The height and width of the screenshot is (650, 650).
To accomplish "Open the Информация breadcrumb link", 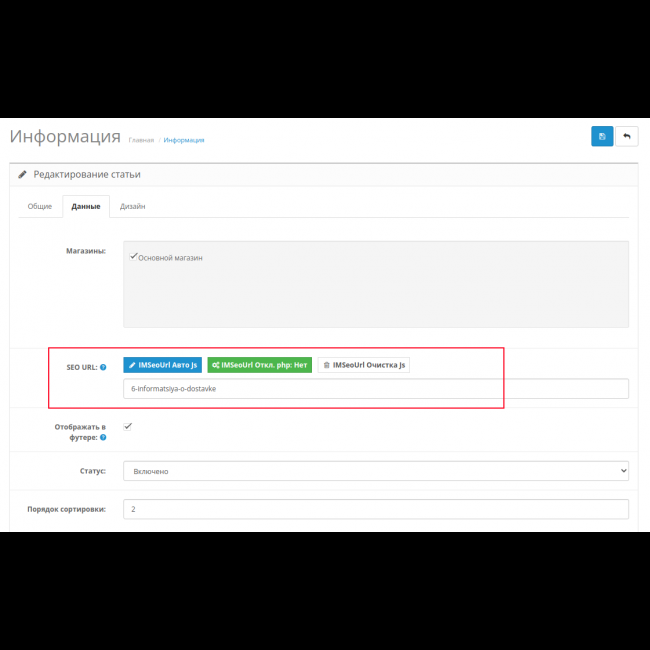I will (x=184, y=140).
